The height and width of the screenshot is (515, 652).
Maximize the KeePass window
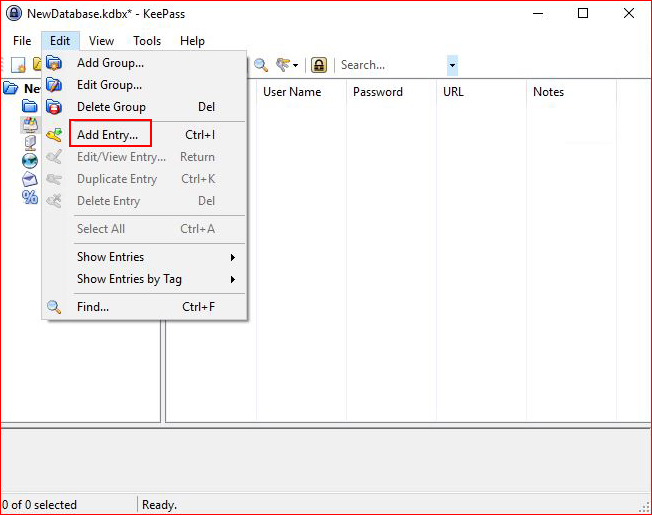(583, 13)
